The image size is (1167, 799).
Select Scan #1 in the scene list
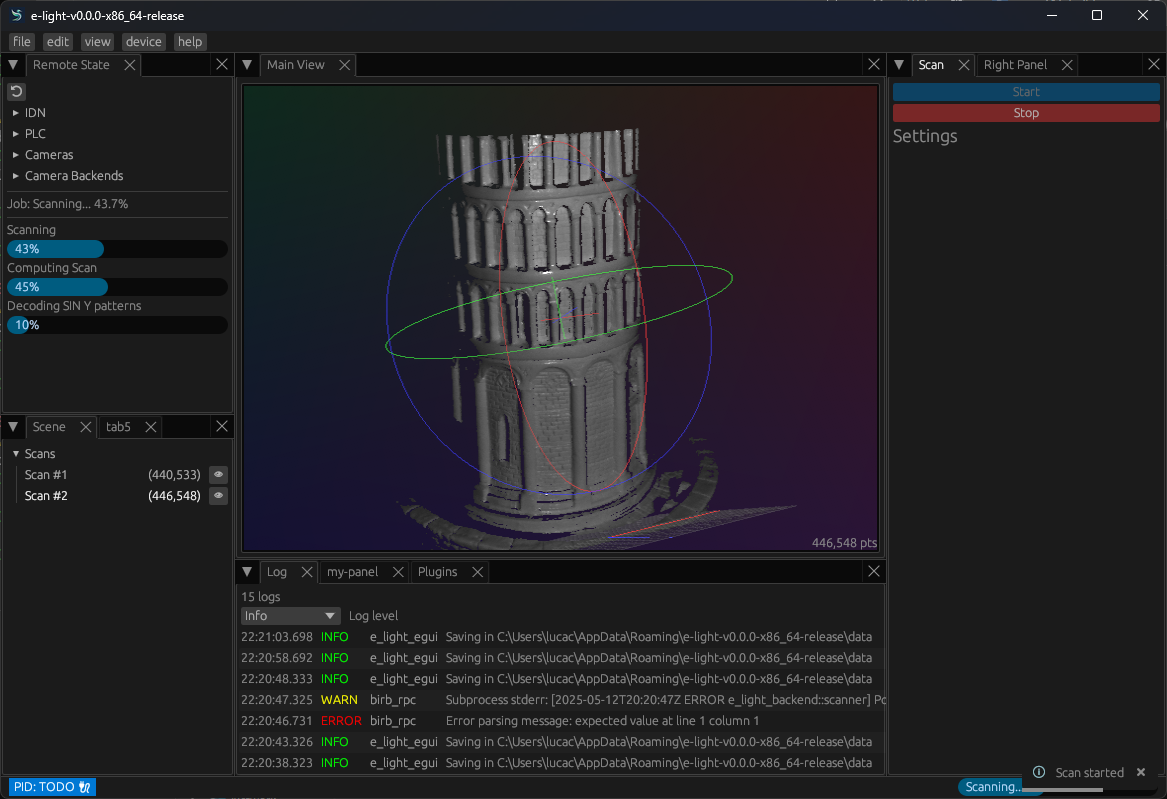(x=46, y=475)
